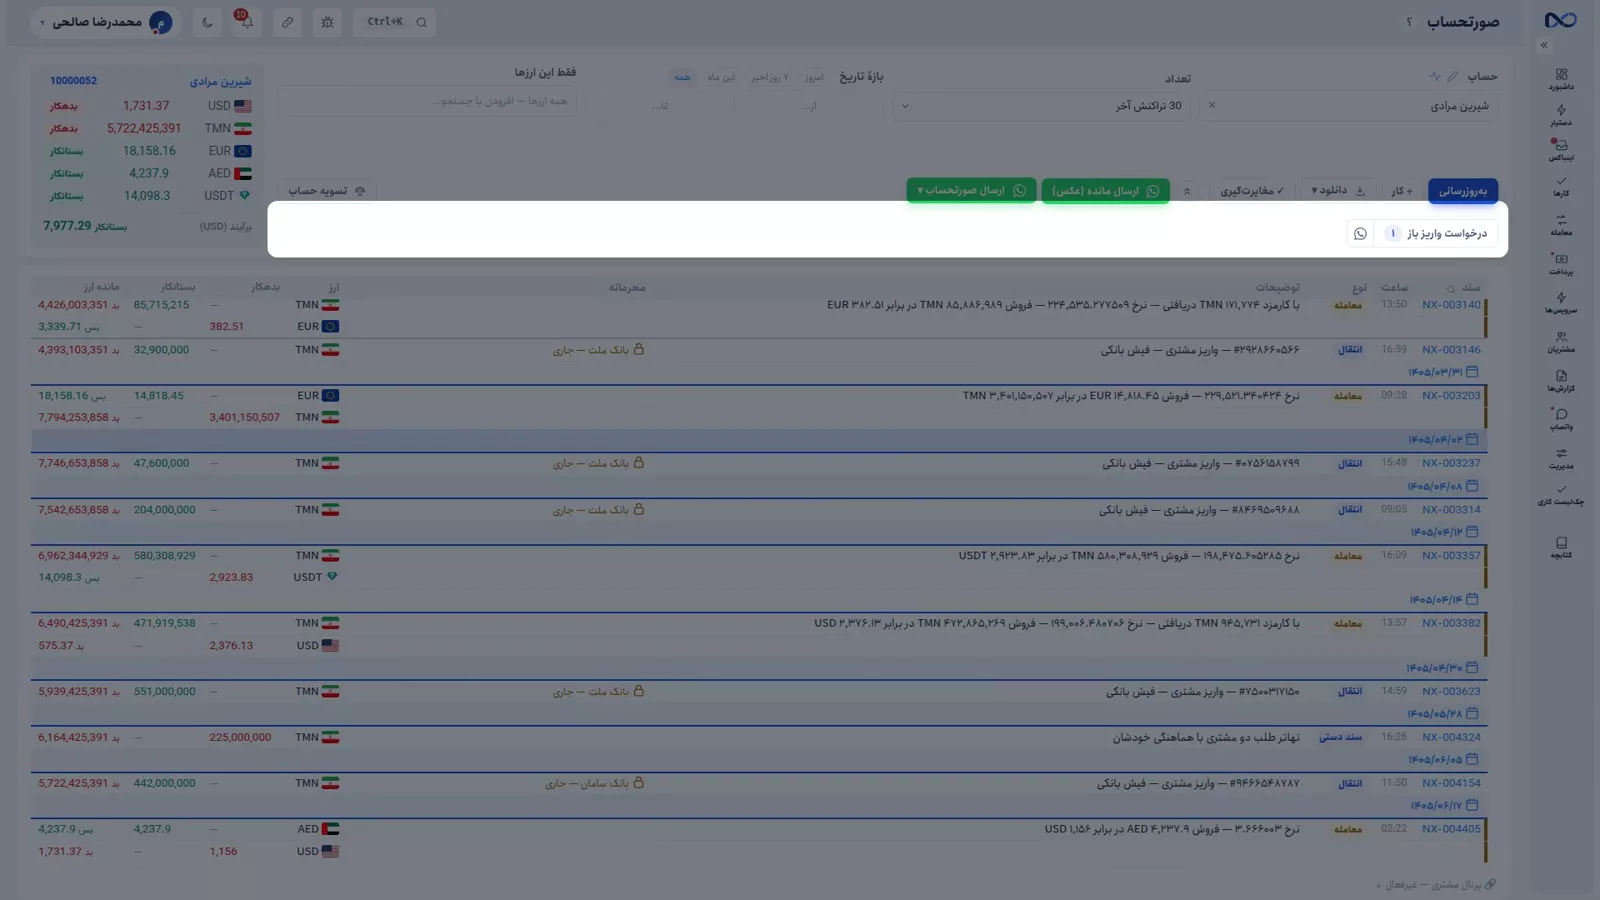Screen dimensions: 1600x900
Task: Open کتابچه (handbook) in the sidebar
Action: click(x=1561, y=548)
